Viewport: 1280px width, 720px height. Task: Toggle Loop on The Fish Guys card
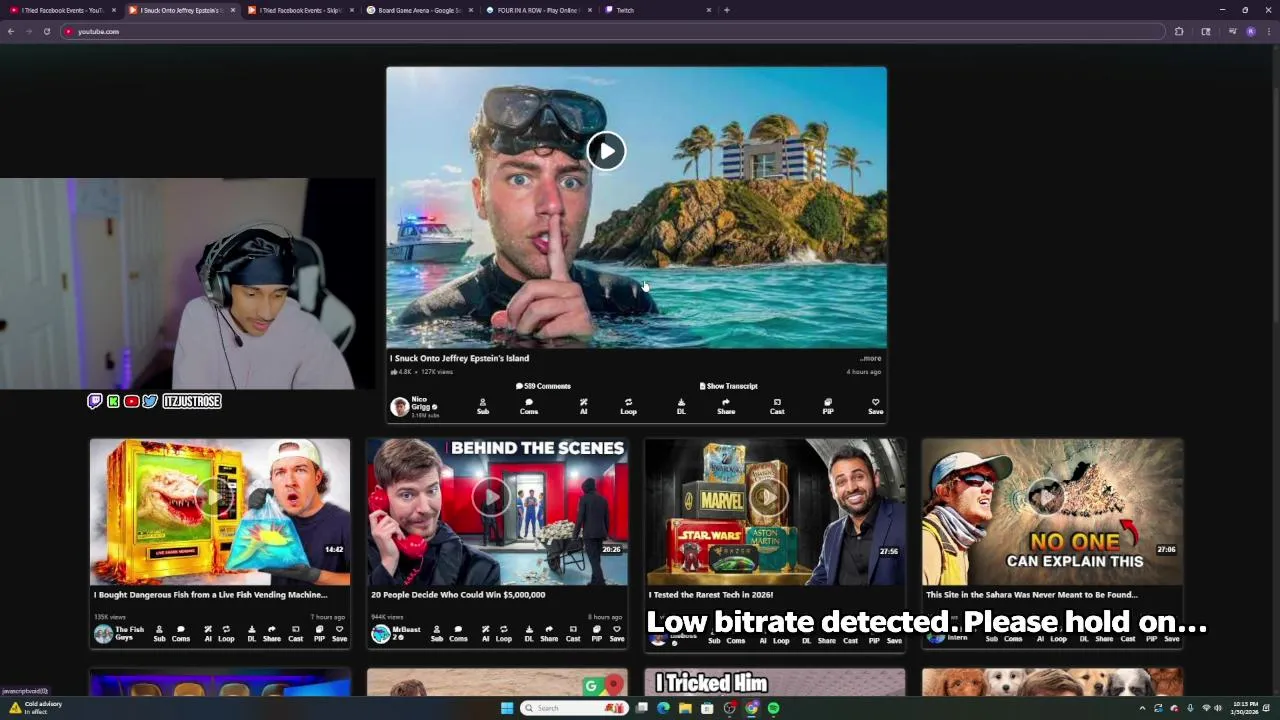click(x=226, y=634)
